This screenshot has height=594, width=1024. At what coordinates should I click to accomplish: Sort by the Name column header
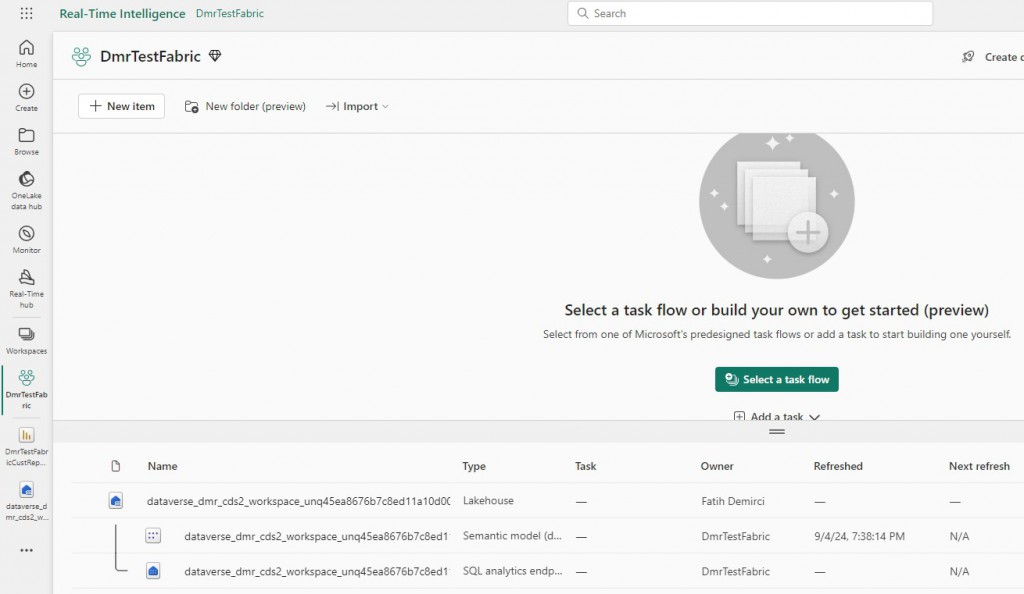163,466
